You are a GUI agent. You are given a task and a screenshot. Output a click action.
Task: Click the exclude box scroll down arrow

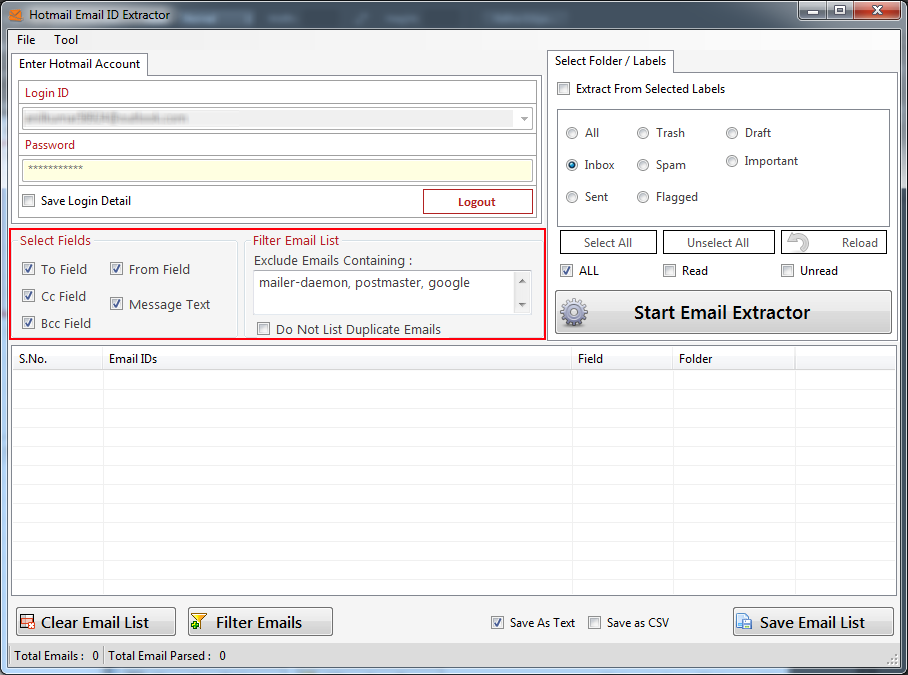click(x=522, y=305)
